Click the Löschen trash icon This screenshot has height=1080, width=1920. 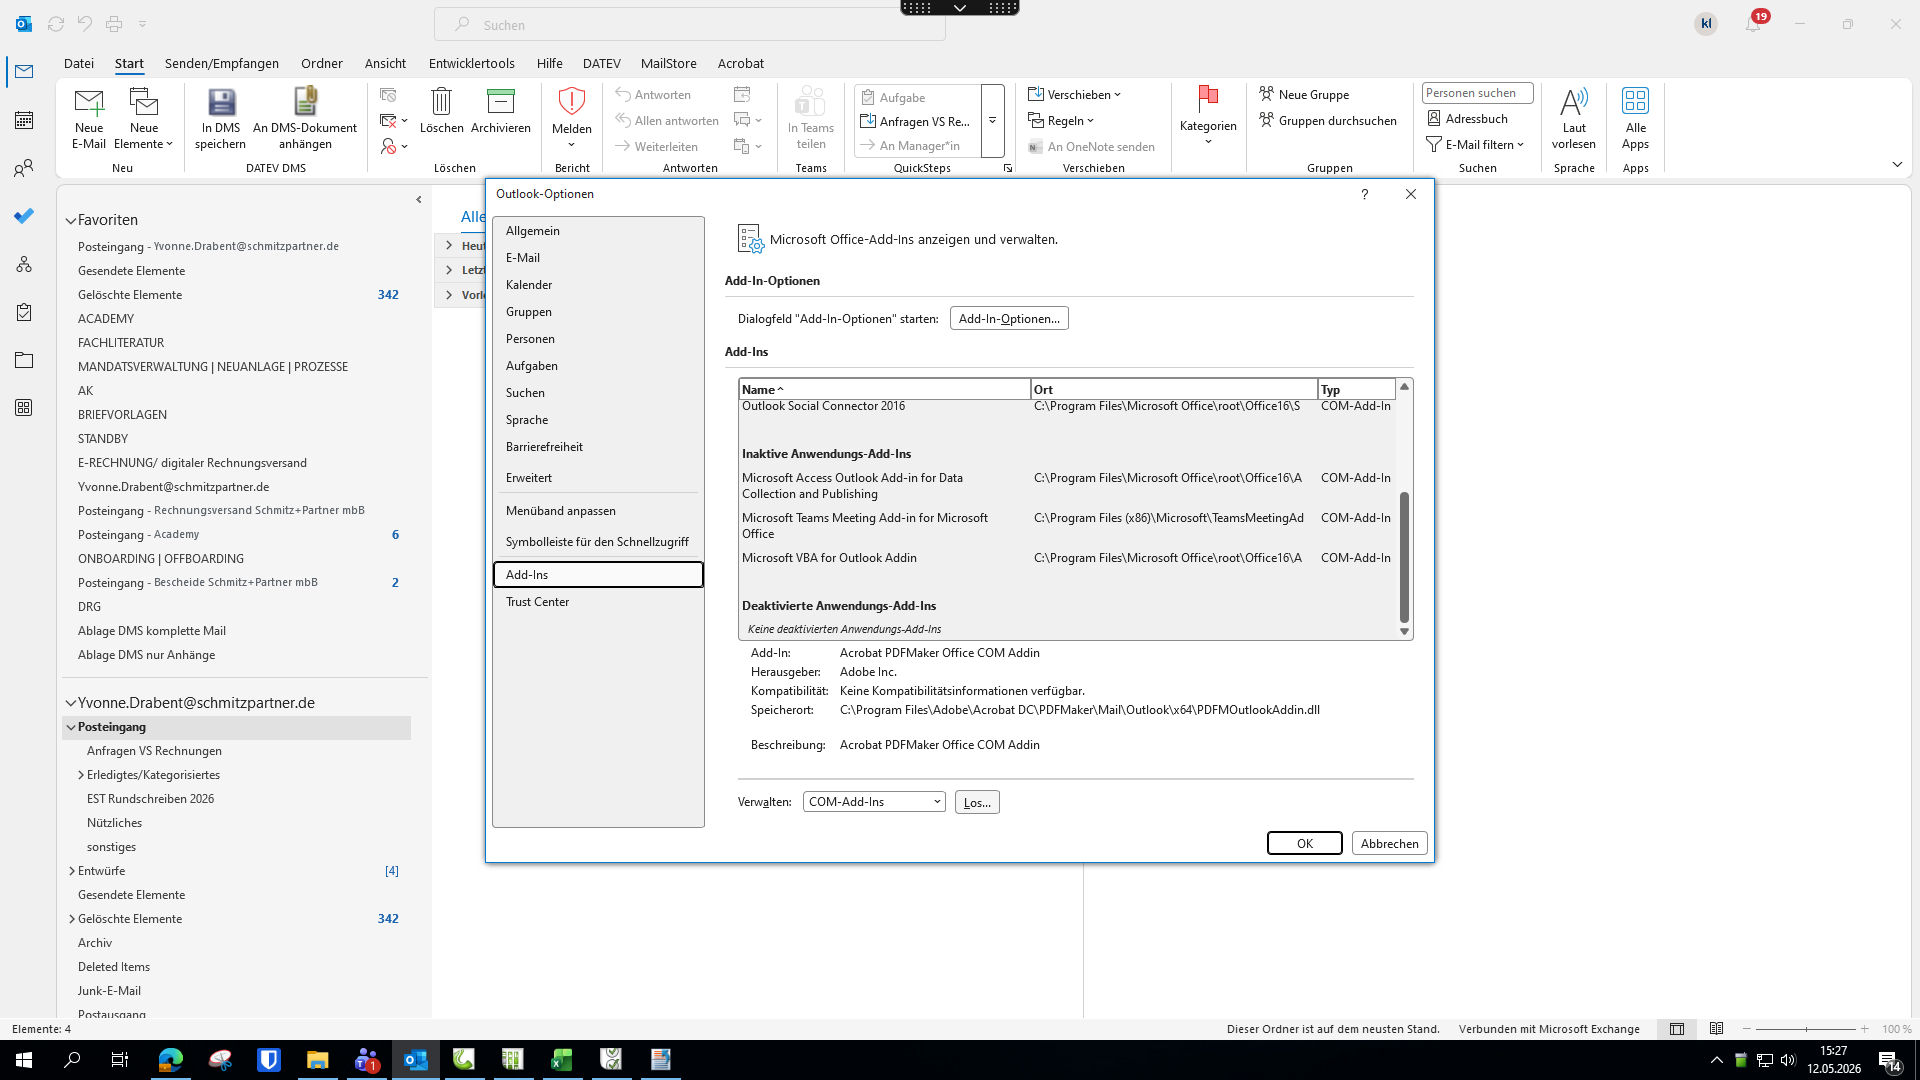[441, 102]
